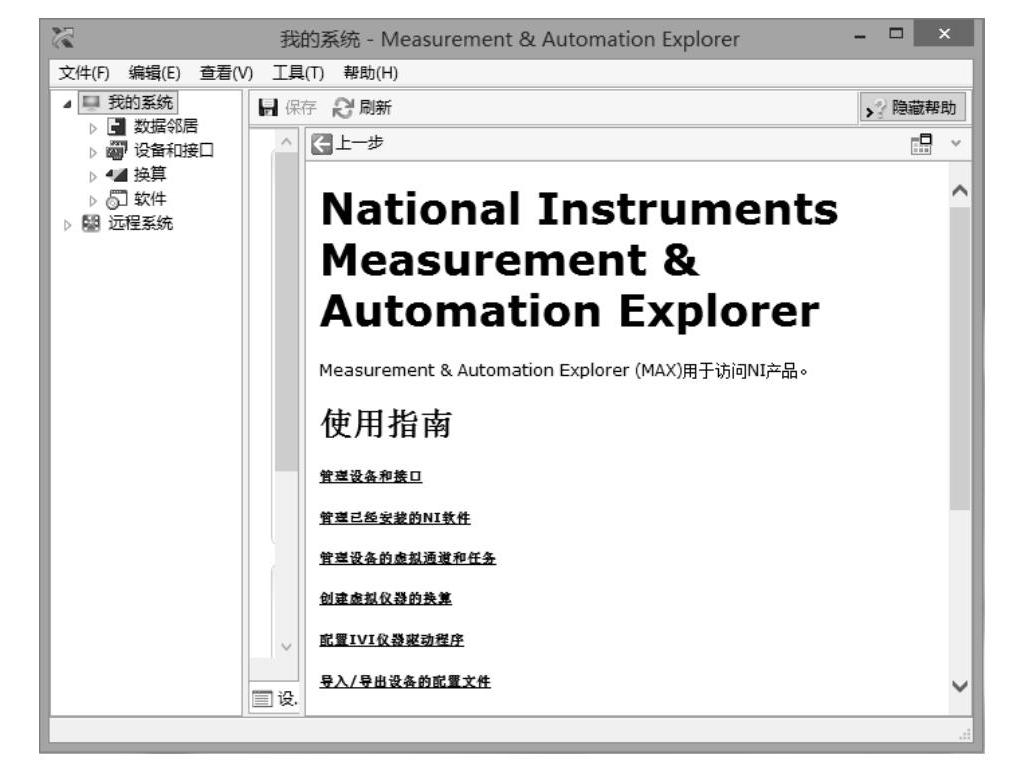The width and height of the screenshot is (1022, 769).
Task: Click the 保存 floppy disk icon
Action: (268, 108)
